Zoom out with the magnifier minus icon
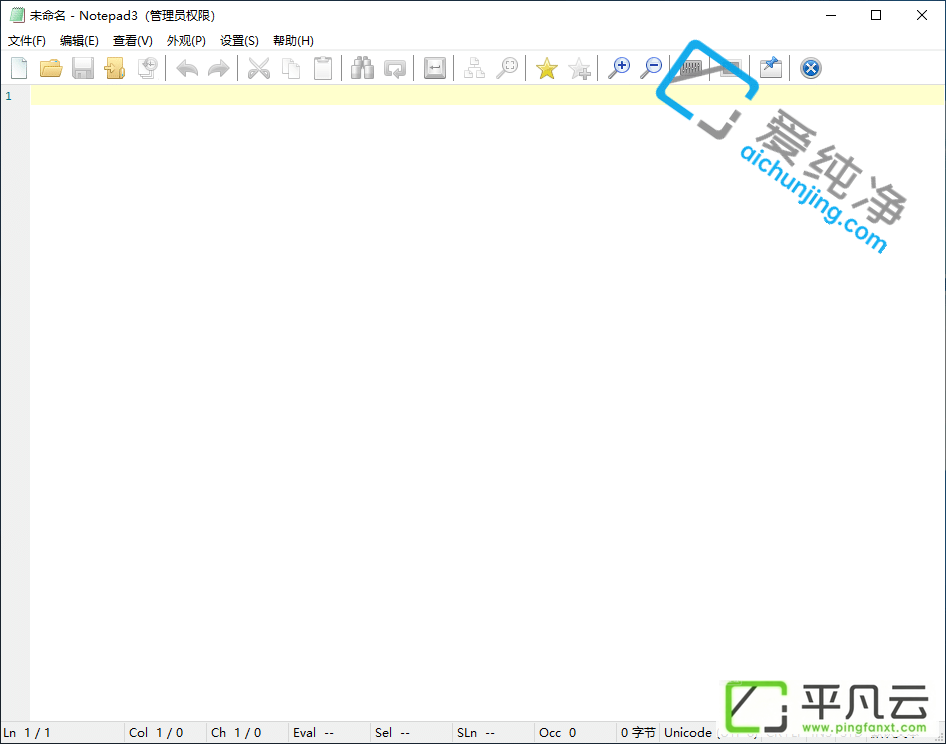The width and height of the screenshot is (946, 744). coord(651,68)
